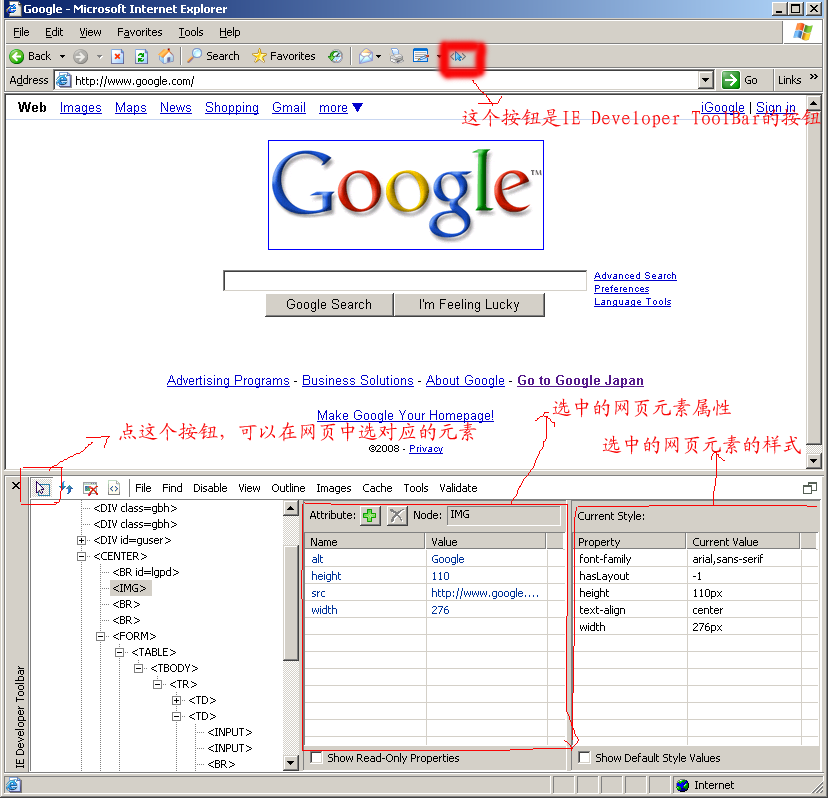Activate the select element by click tool
The height and width of the screenshot is (798, 828).
pyautogui.click(x=42, y=488)
